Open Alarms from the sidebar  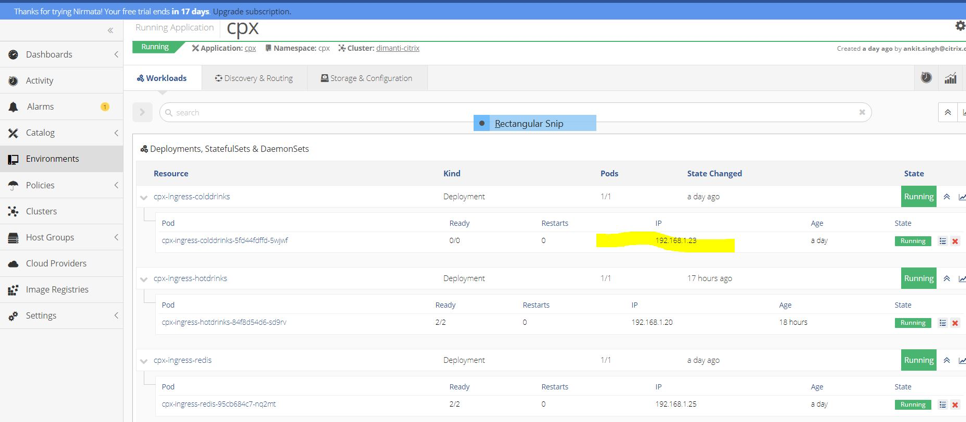coord(40,107)
